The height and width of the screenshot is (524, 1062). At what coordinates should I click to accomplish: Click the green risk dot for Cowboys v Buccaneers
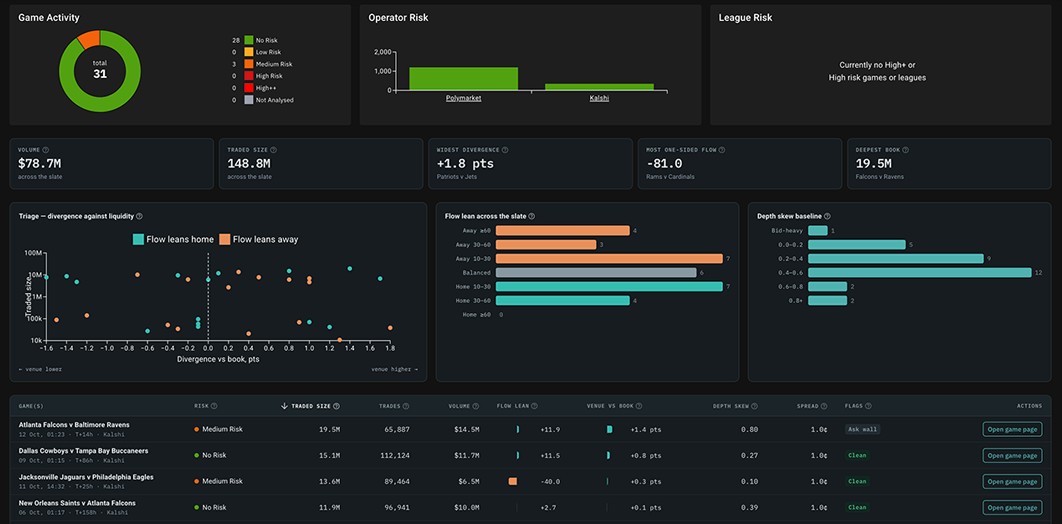point(196,456)
